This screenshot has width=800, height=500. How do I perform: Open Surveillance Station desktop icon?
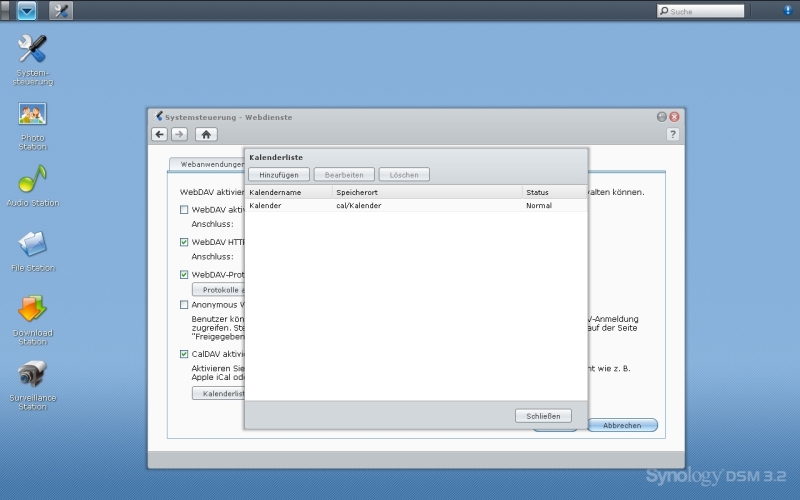click(33, 376)
